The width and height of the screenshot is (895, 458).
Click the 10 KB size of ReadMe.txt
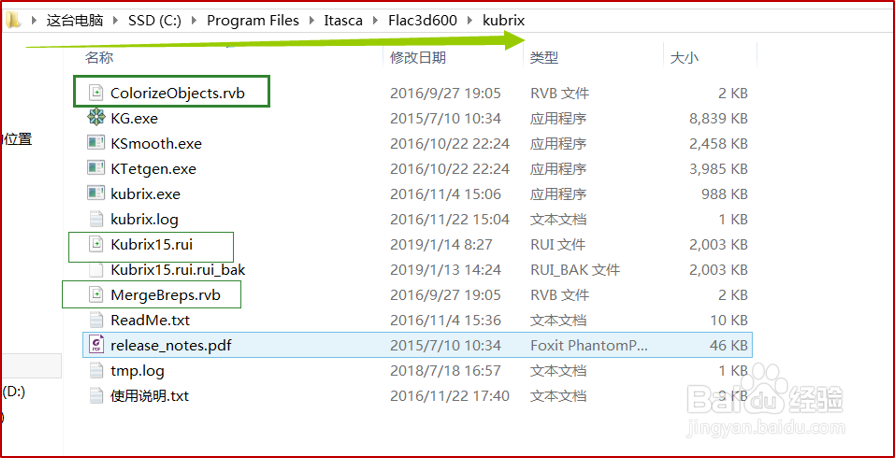click(x=729, y=320)
